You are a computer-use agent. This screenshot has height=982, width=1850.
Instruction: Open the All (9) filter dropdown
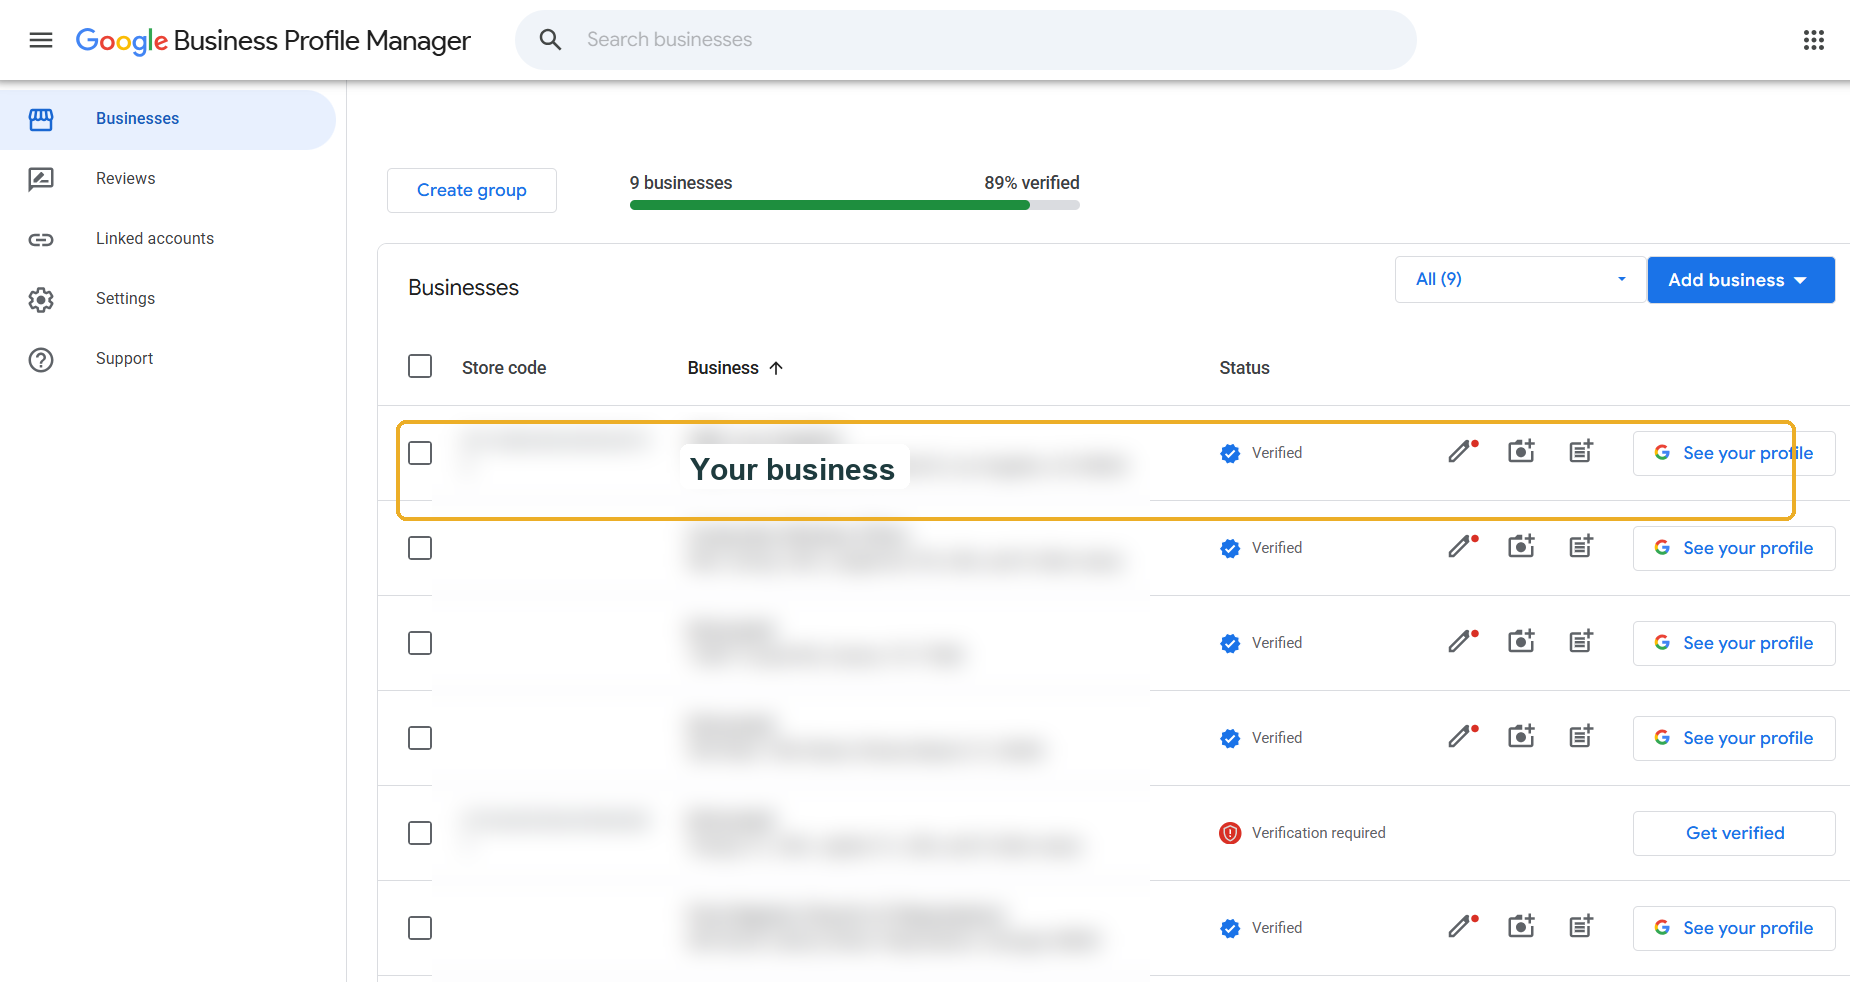pos(1520,279)
